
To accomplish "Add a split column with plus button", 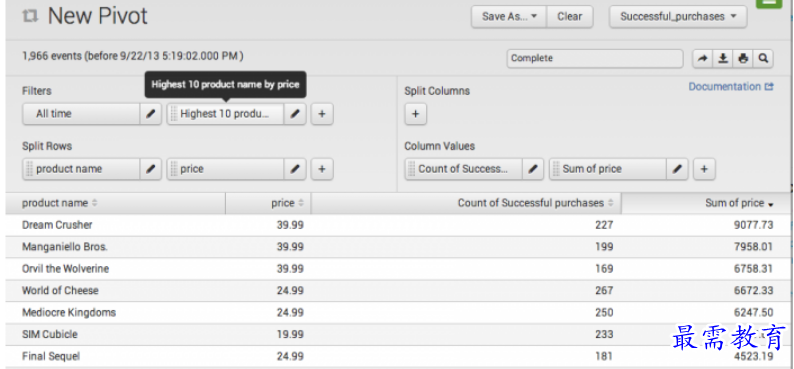I will tap(416, 114).
